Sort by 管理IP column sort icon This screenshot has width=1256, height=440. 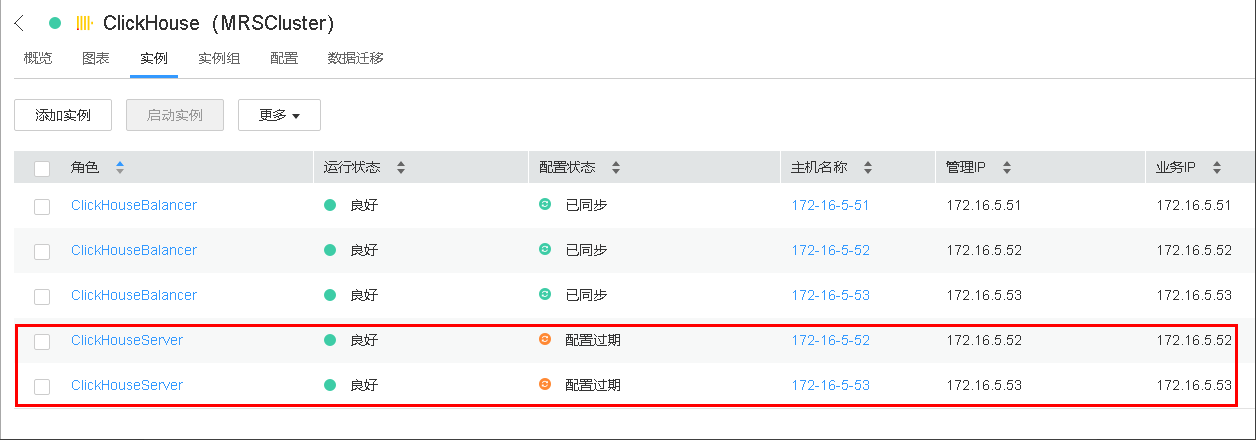pos(1006,167)
